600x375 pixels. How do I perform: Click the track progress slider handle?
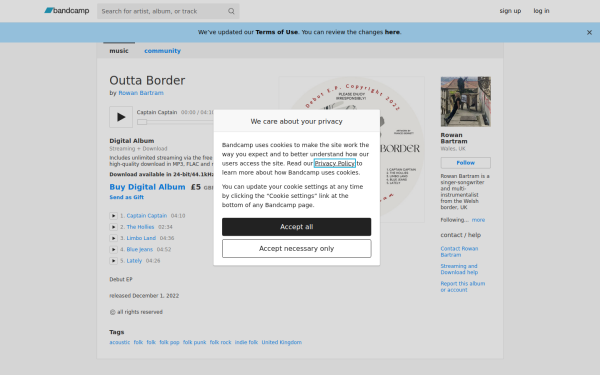(x=142, y=122)
